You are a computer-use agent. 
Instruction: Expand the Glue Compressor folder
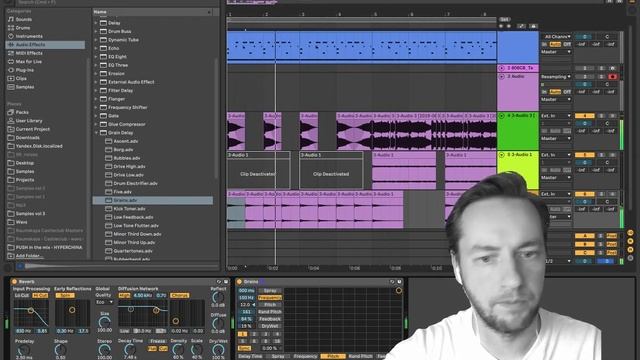pos(96,124)
